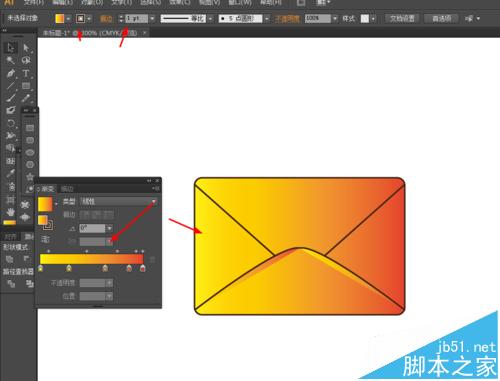
Task: Click the Document Setup button
Action: [x=402, y=18]
